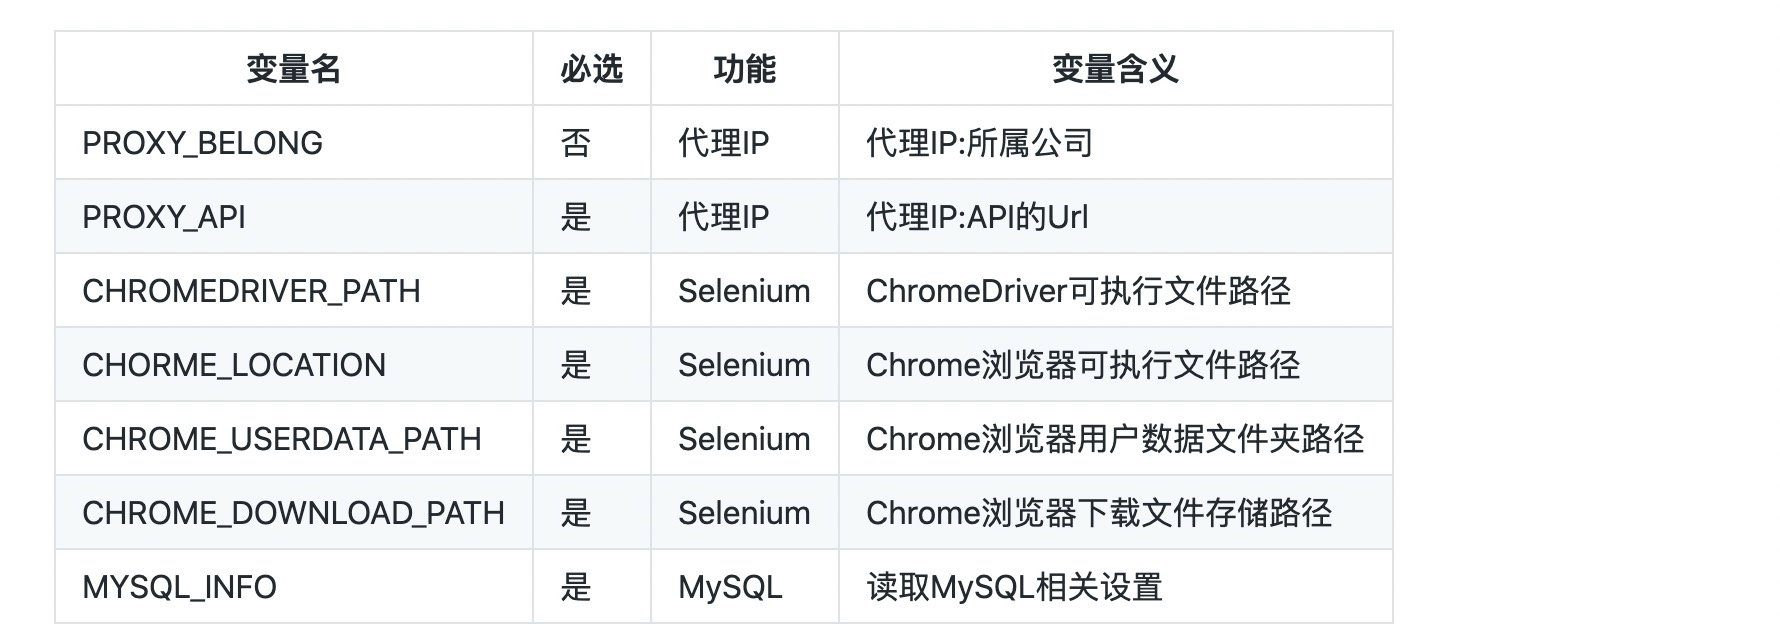Click the 否 value in PROXY_BELONG row
This screenshot has width=1780, height=640.
[576, 143]
